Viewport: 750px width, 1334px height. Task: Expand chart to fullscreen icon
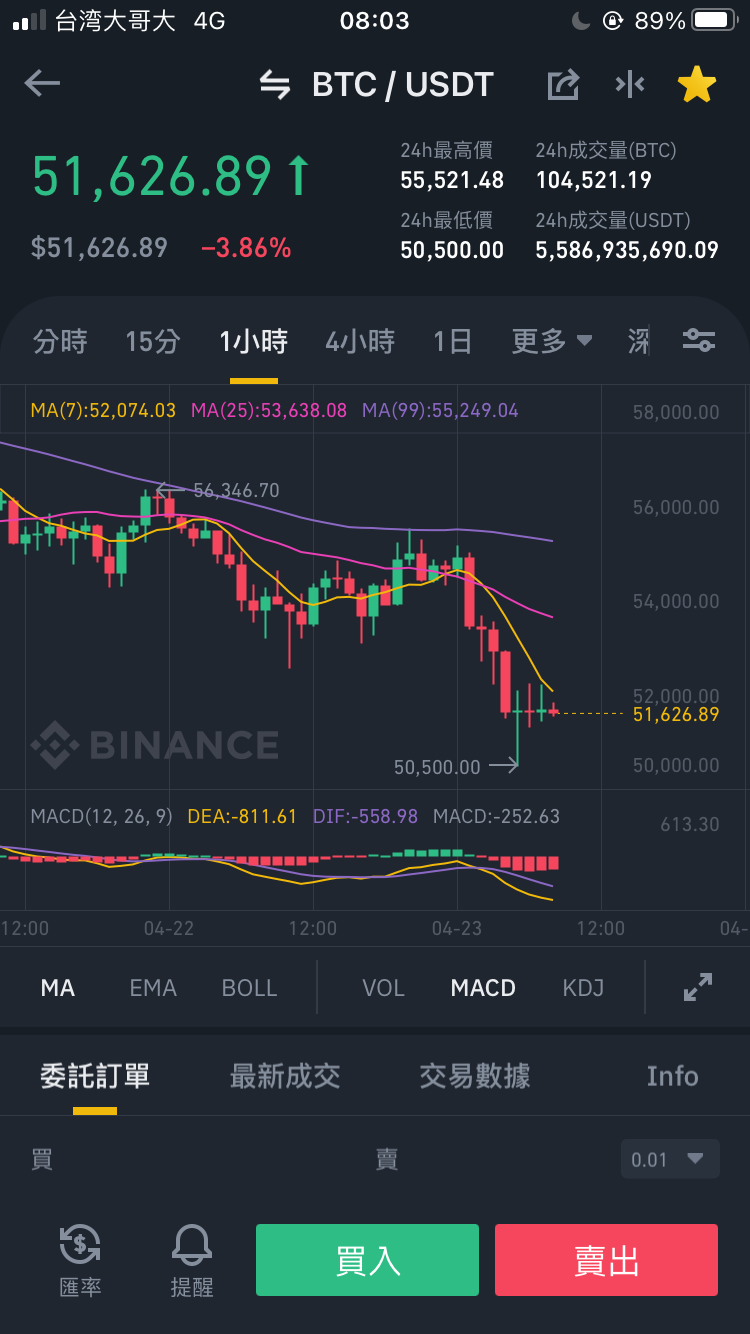click(698, 987)
